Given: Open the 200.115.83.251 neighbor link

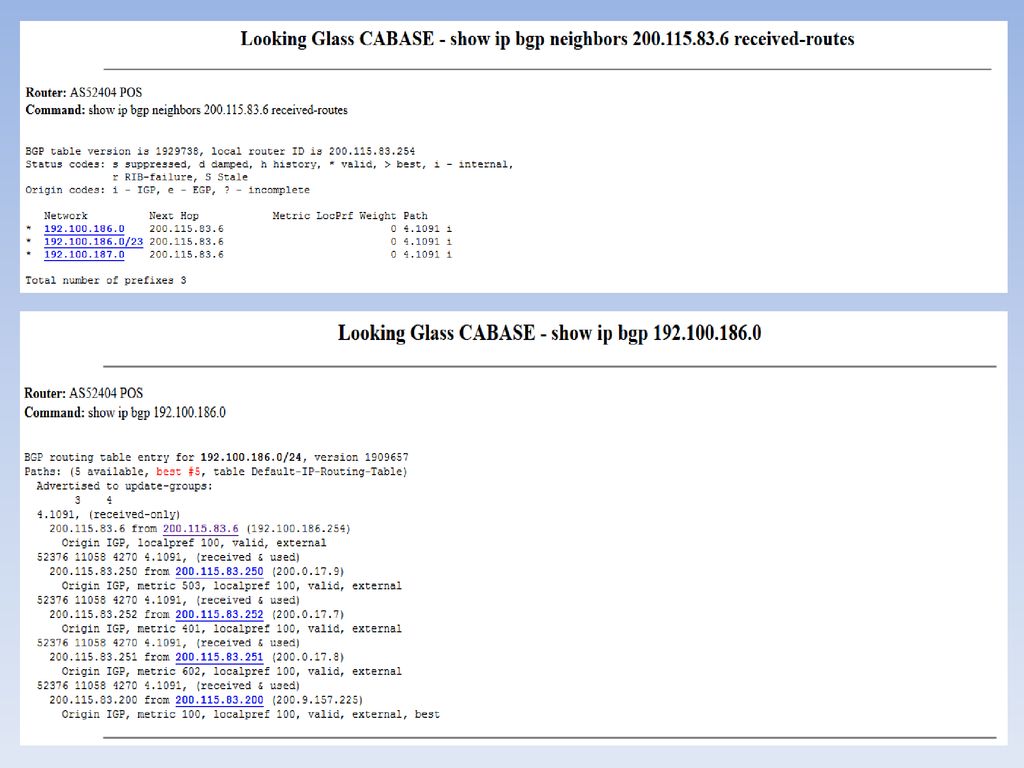Looking at the screenshot, I should (x=219, y=657).
